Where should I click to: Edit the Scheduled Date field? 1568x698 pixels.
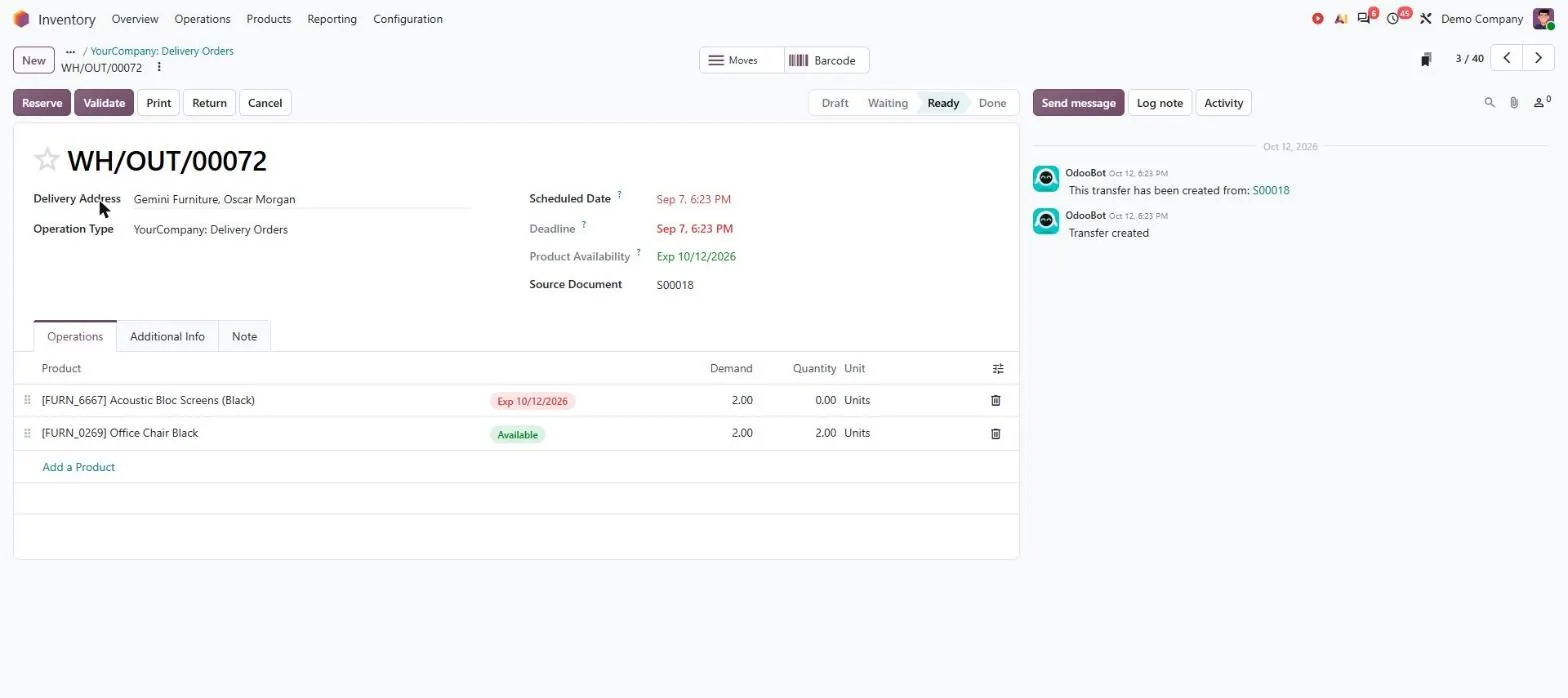693,199
